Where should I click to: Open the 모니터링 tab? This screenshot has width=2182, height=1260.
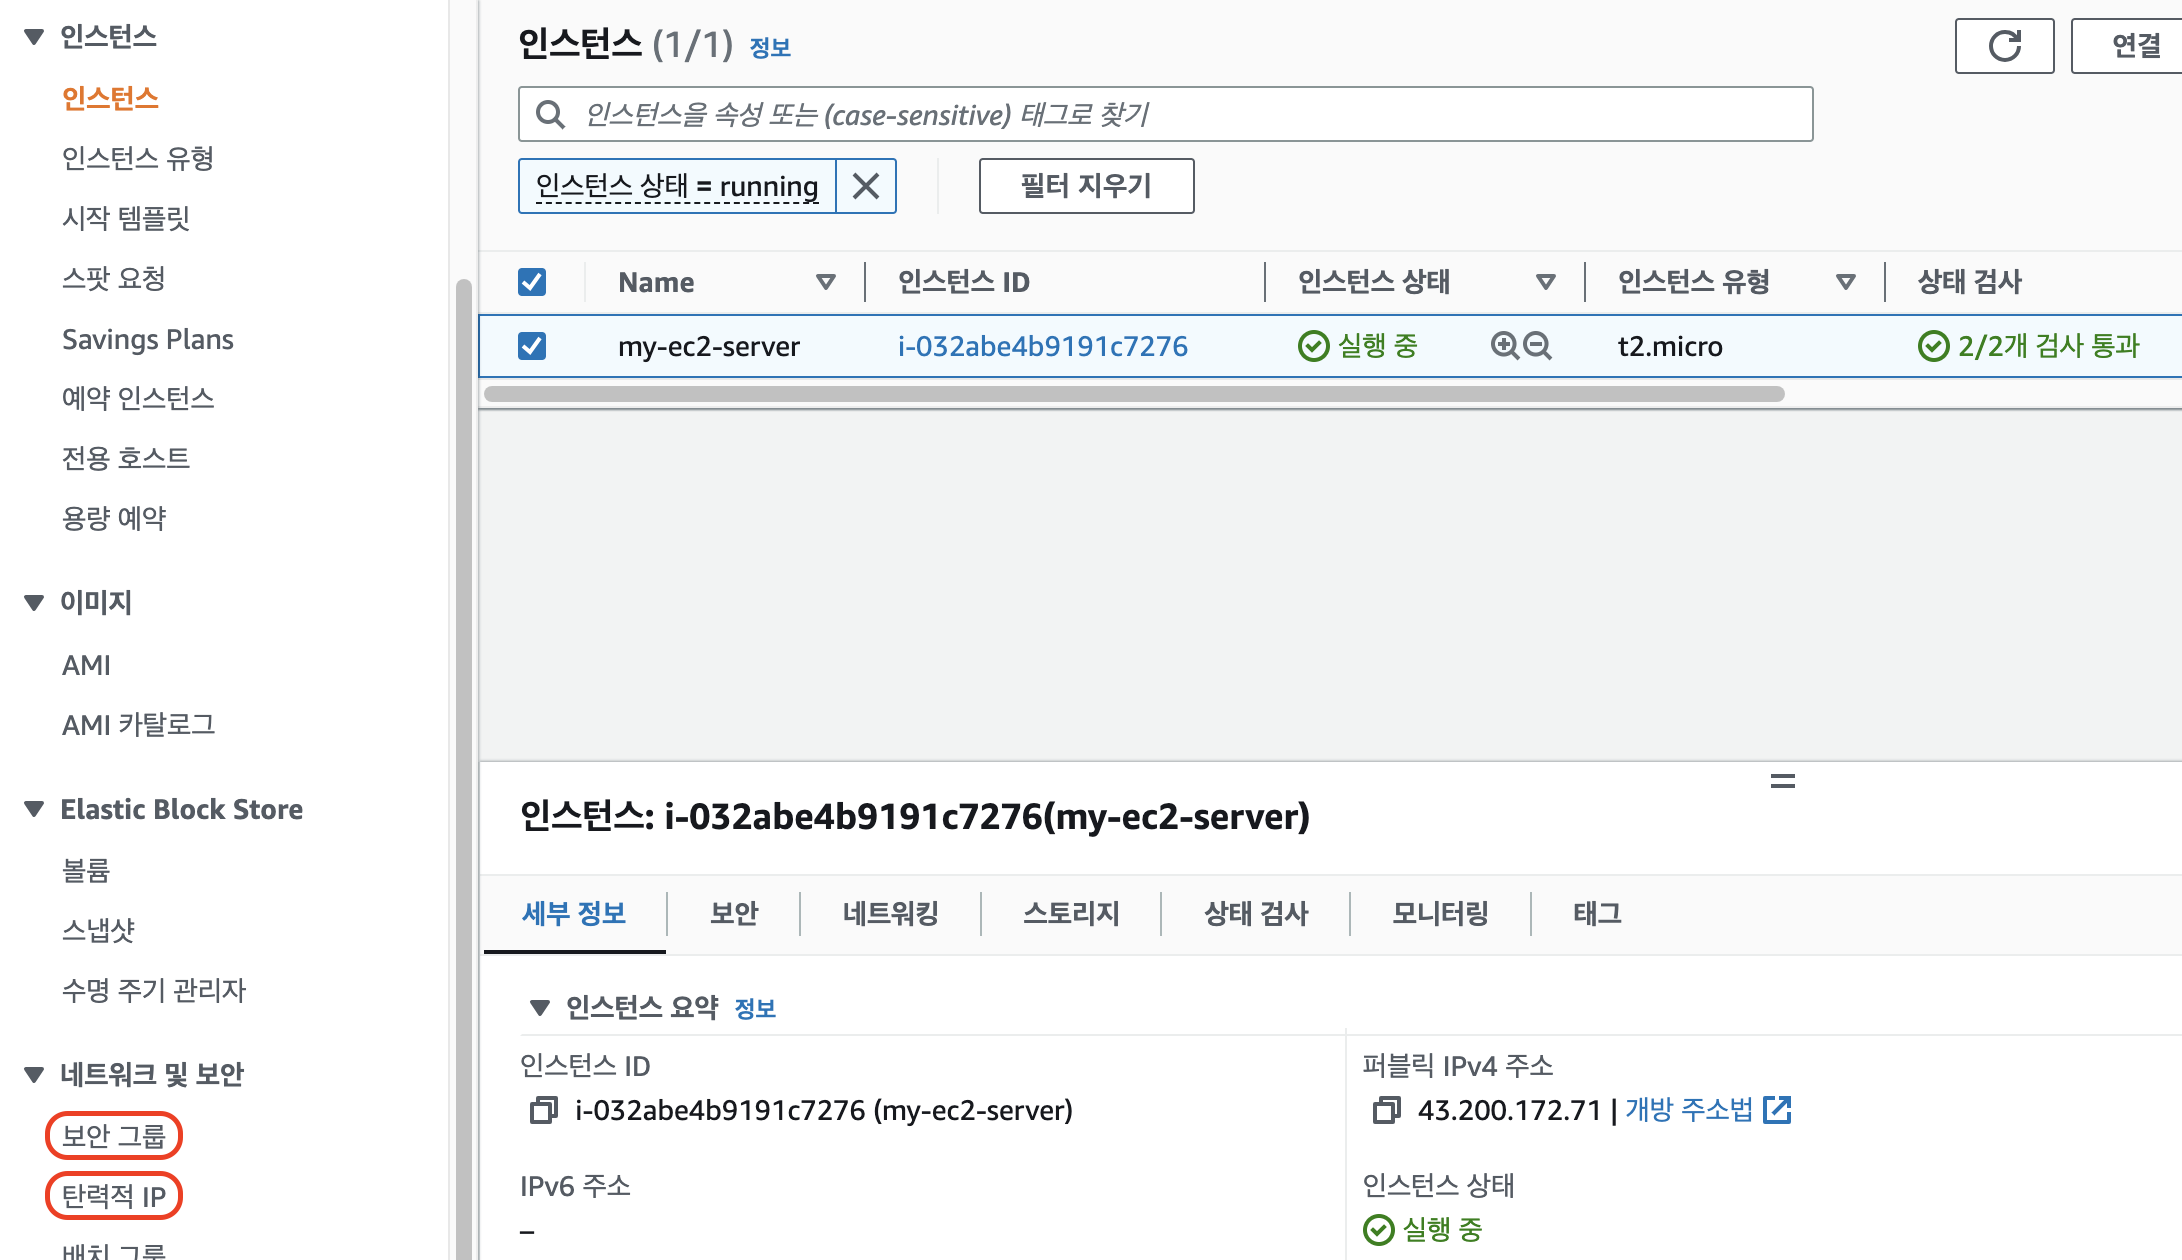pos(1440,913)
